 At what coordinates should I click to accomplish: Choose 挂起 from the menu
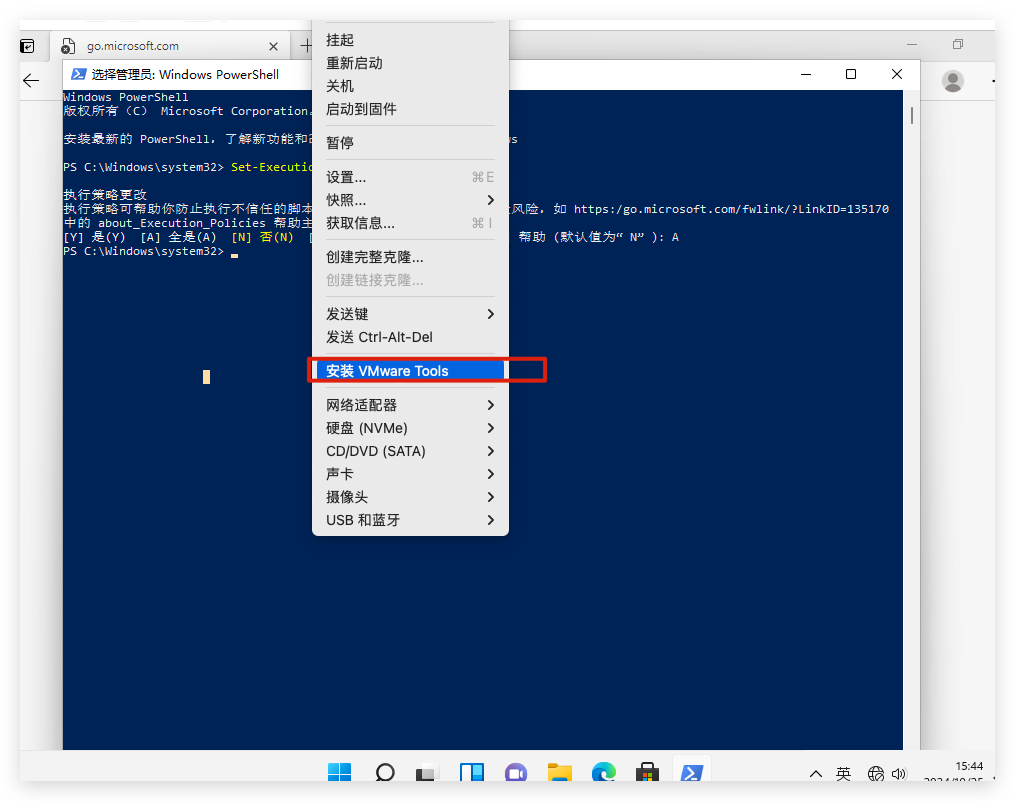pyautogui.click(x=410, y=40)
